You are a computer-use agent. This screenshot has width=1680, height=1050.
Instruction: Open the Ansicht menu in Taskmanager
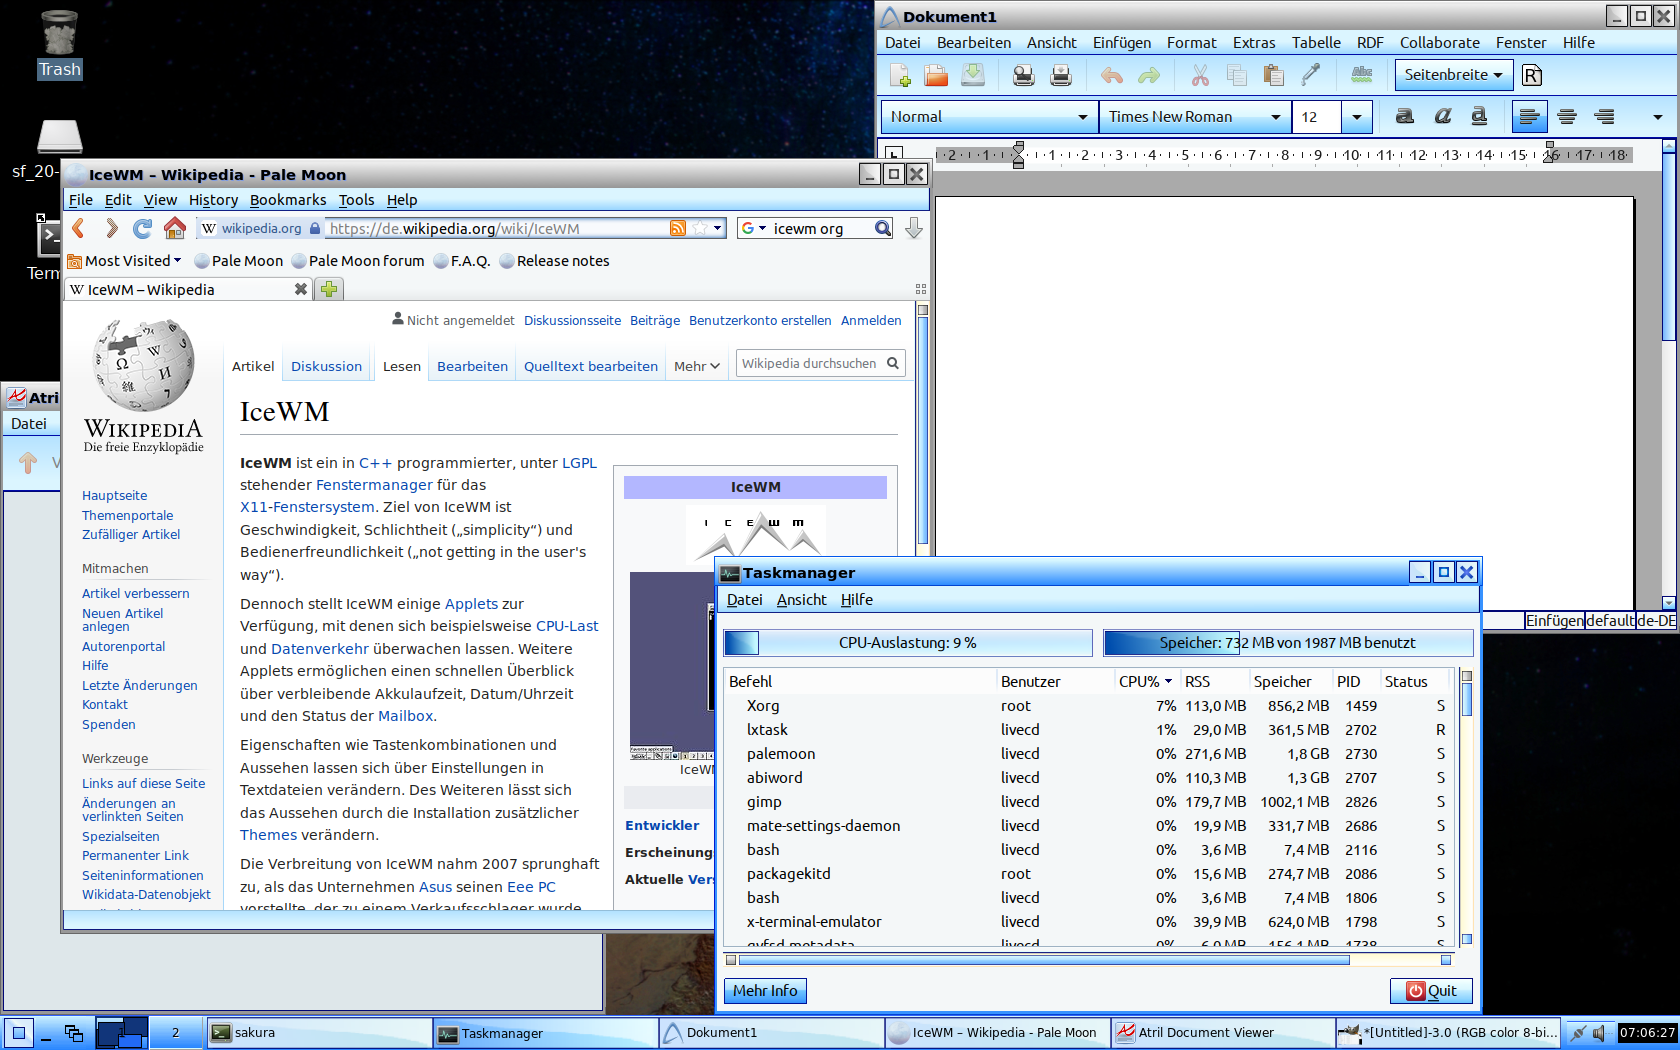click(x=801, y=600)
